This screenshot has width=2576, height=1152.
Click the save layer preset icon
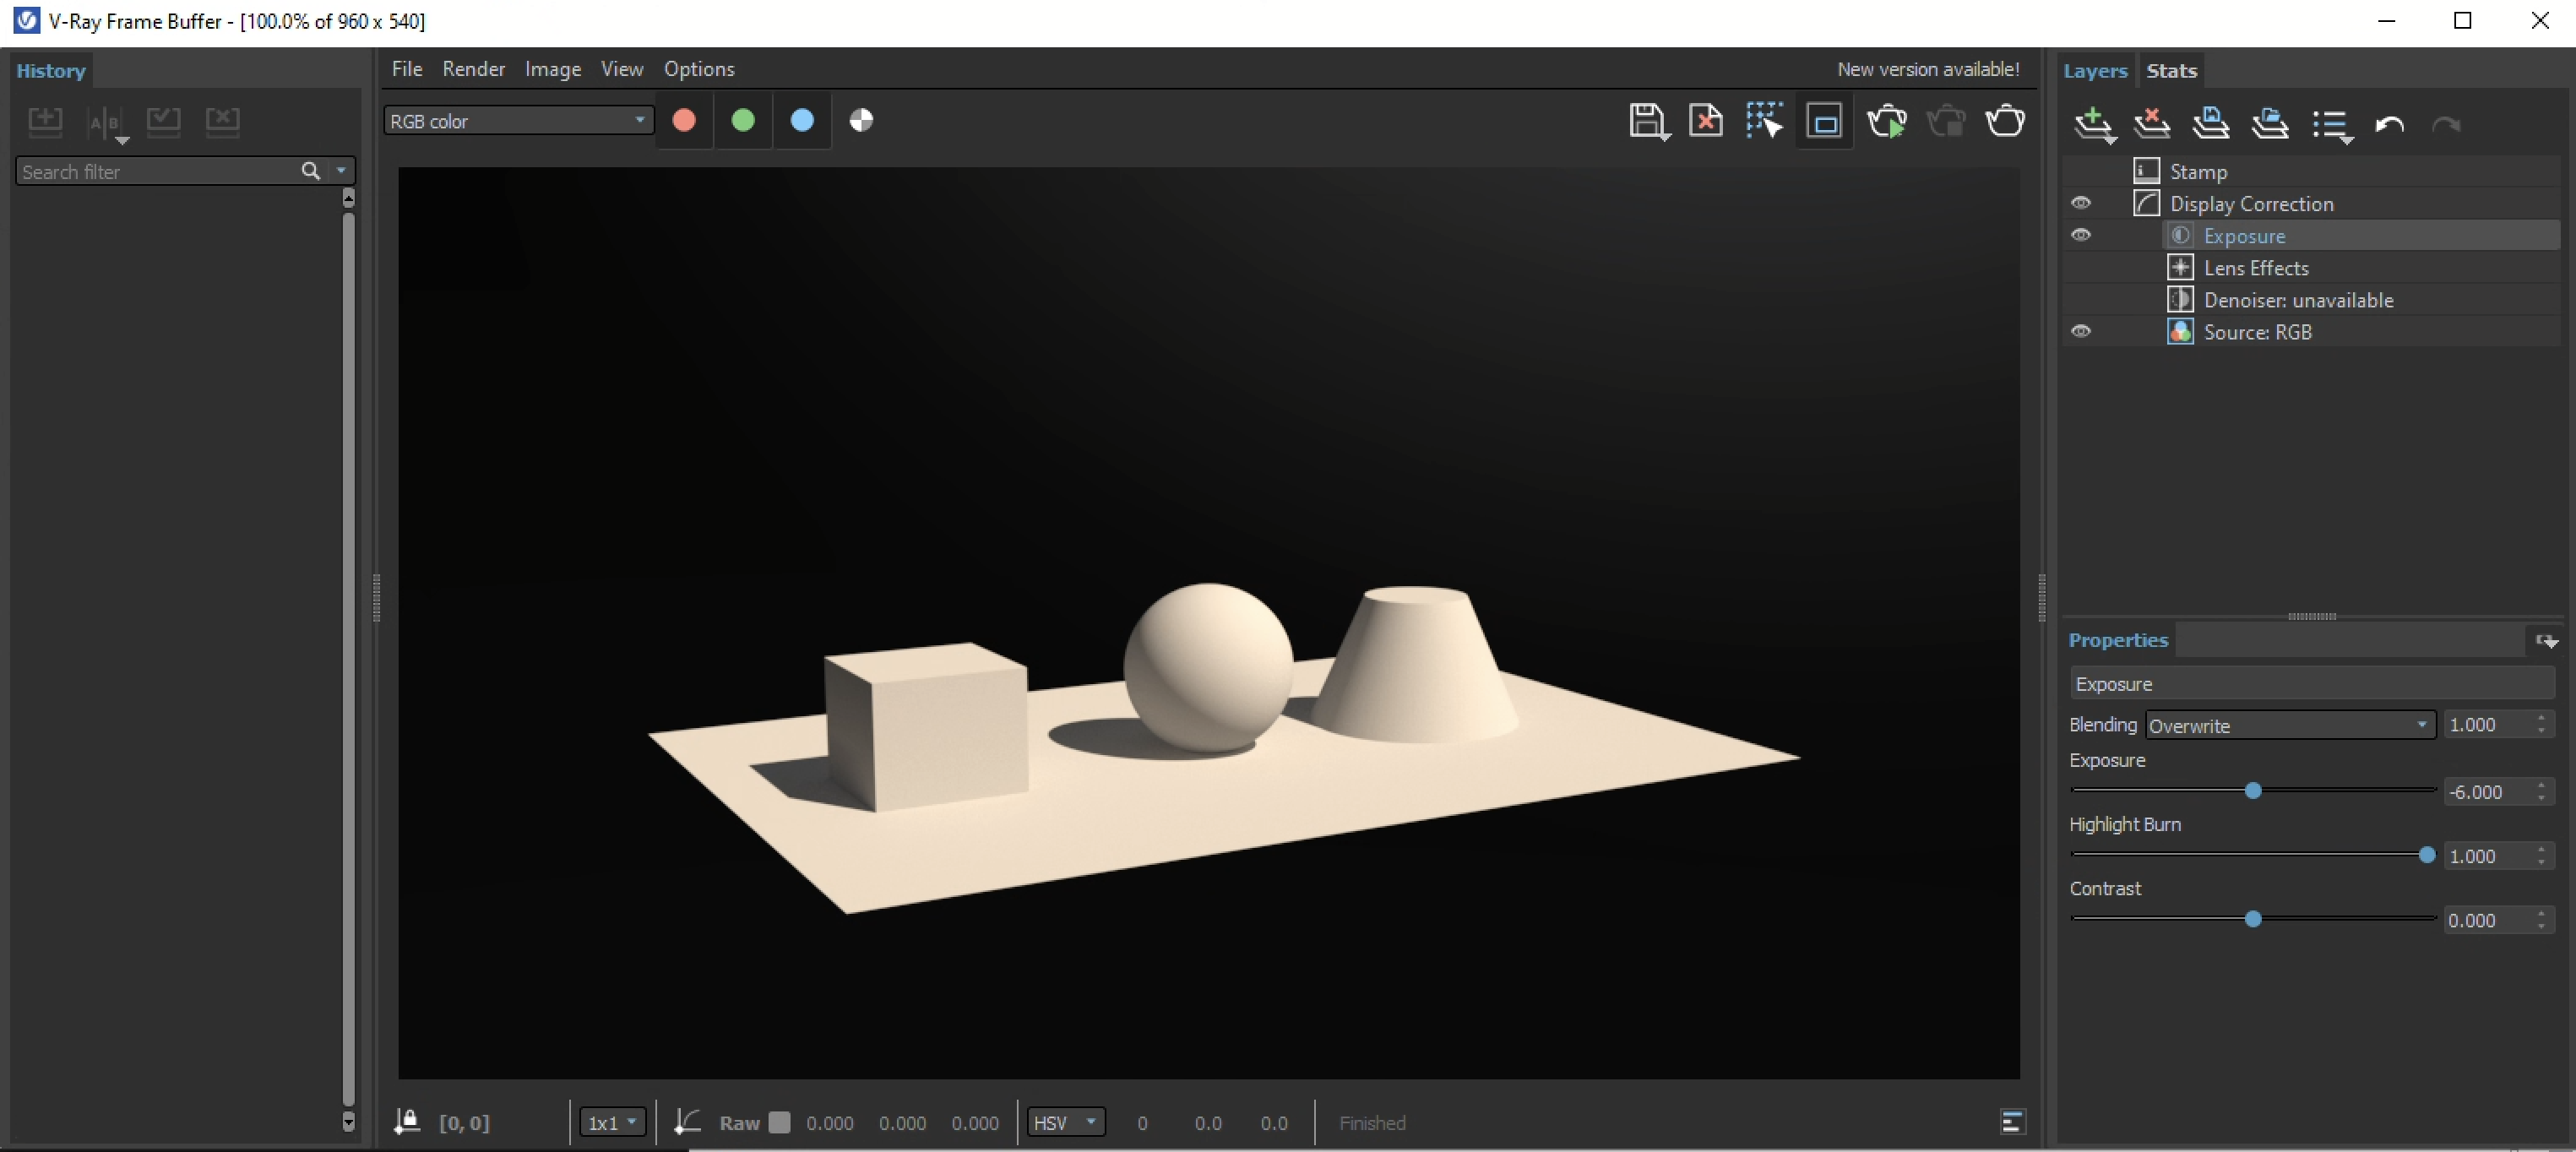(2211, 124)
